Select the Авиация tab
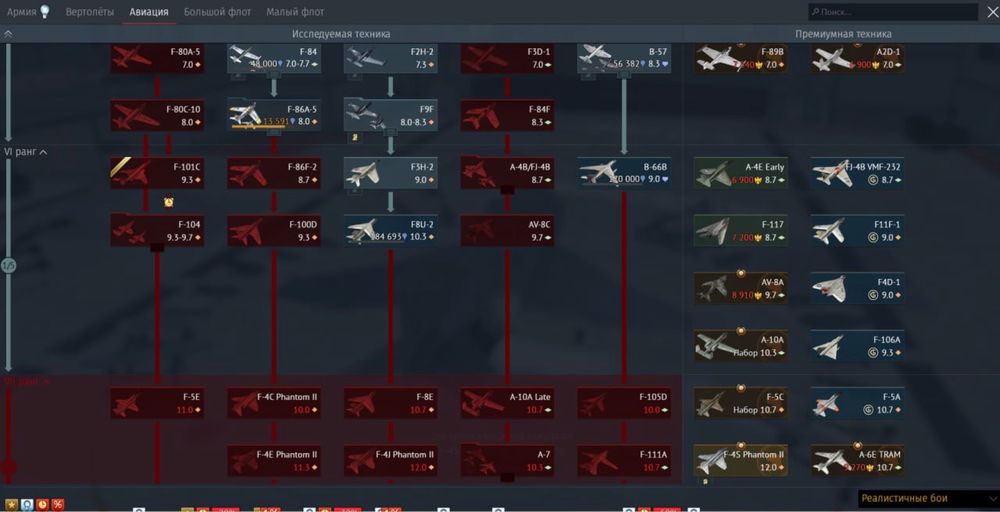This screenshot has width=1000, height=512. (149, 12)
